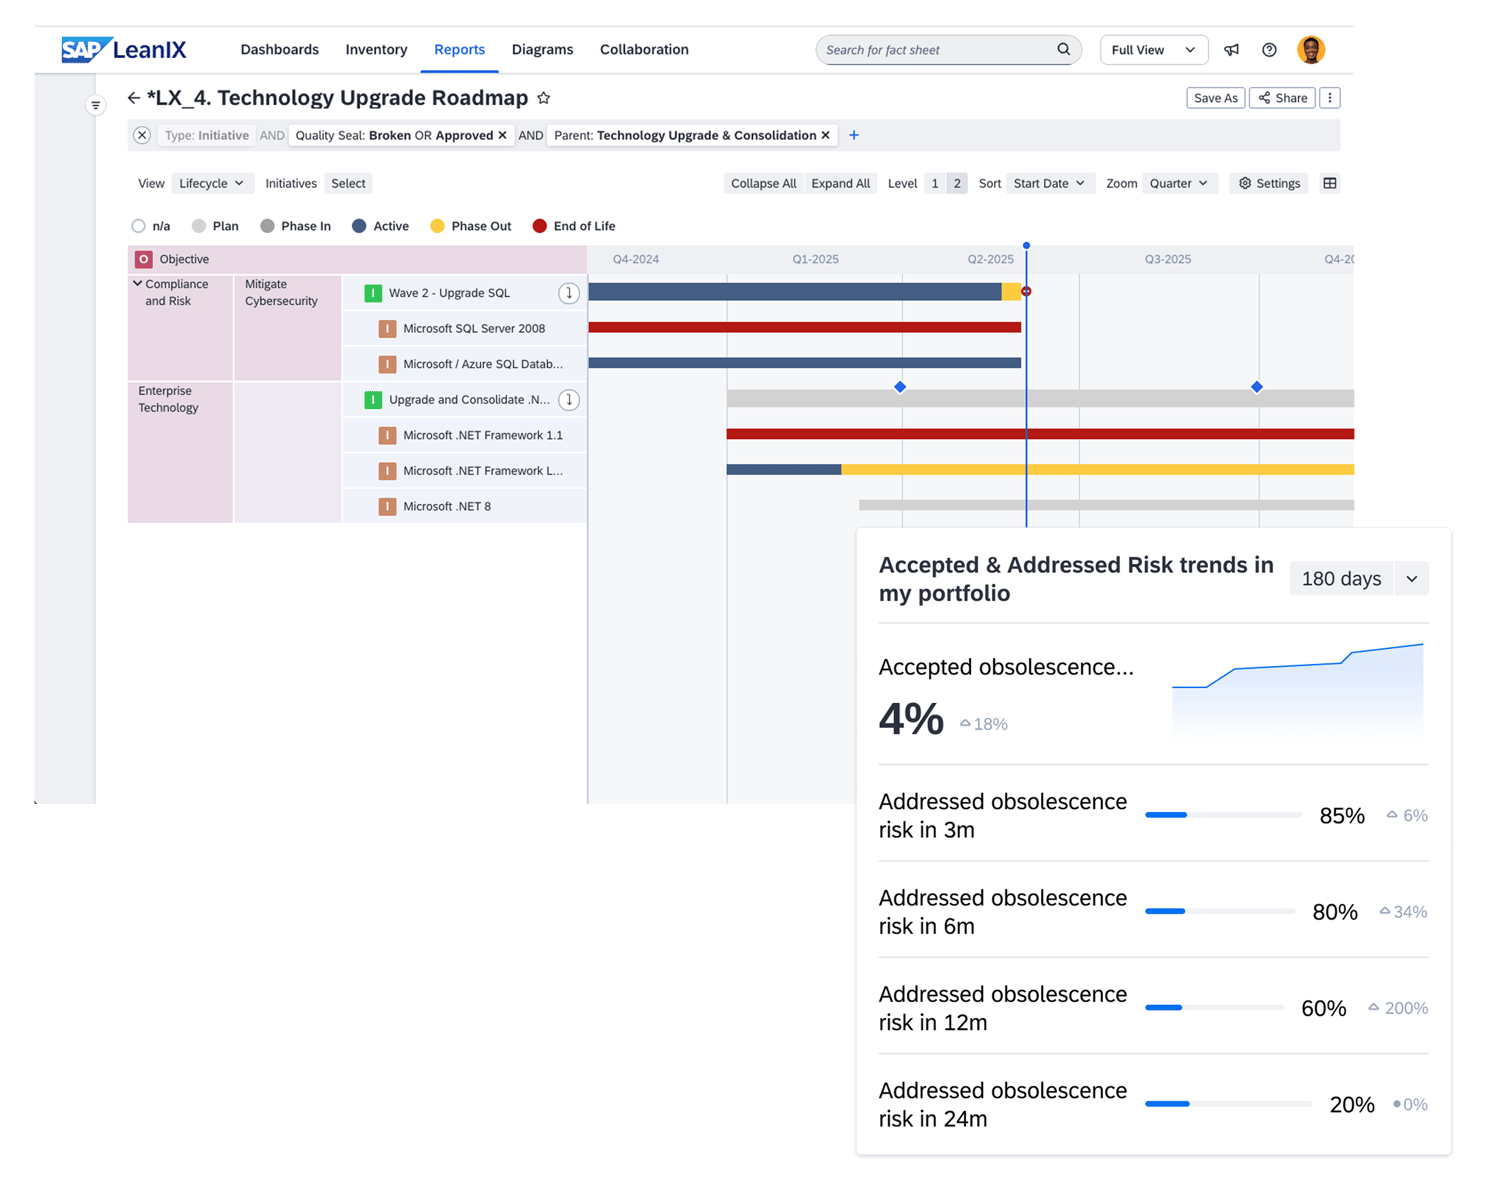Open the announcements megaphone icon
Viewport: 1500px width, 1202px height.
click(1231, 49)
